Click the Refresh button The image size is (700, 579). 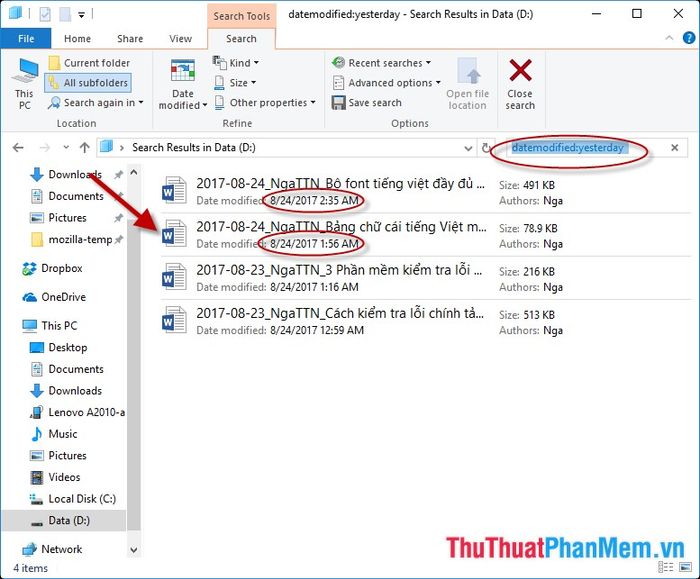(x=486, y=148)
